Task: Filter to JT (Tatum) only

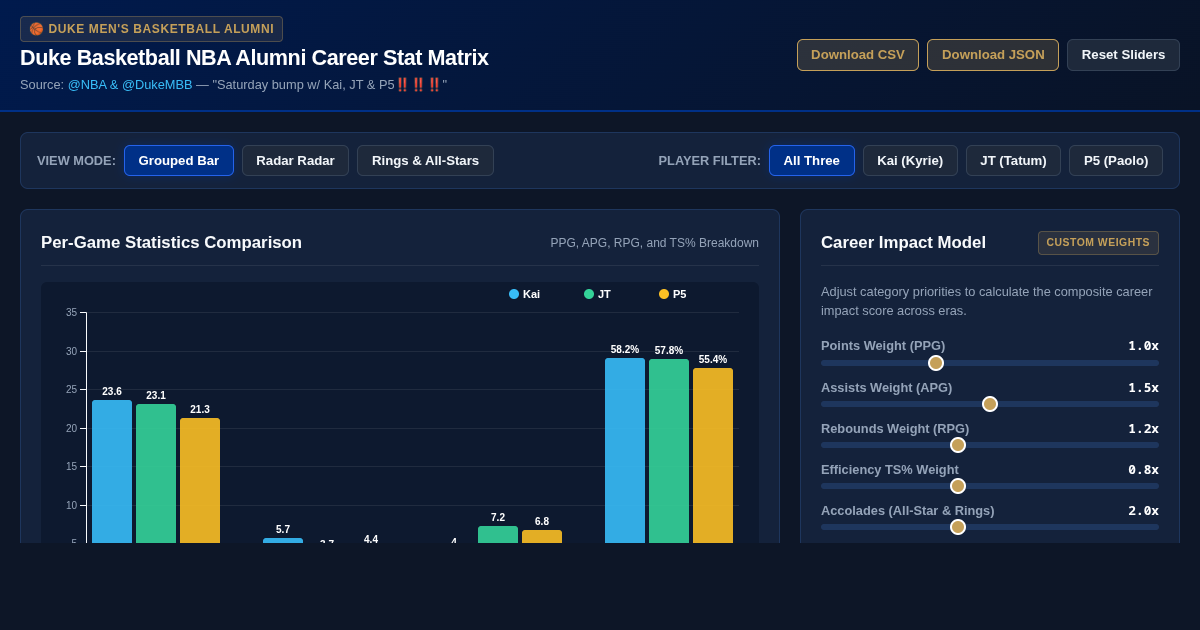Action: [1013, 161]
